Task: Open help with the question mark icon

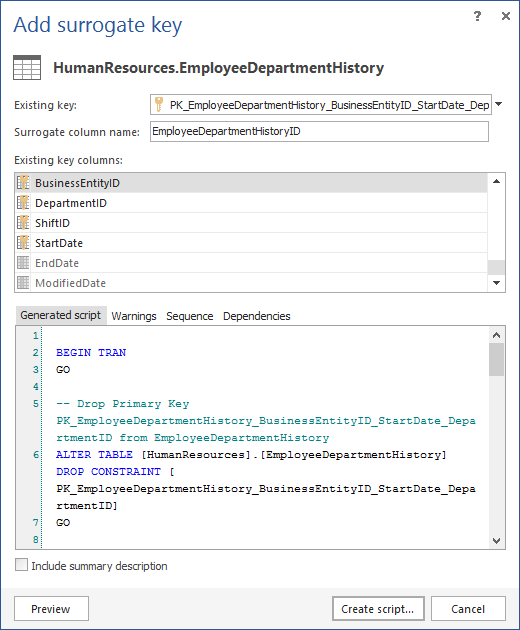Action: pyautogui.click(x=477, y=16)
